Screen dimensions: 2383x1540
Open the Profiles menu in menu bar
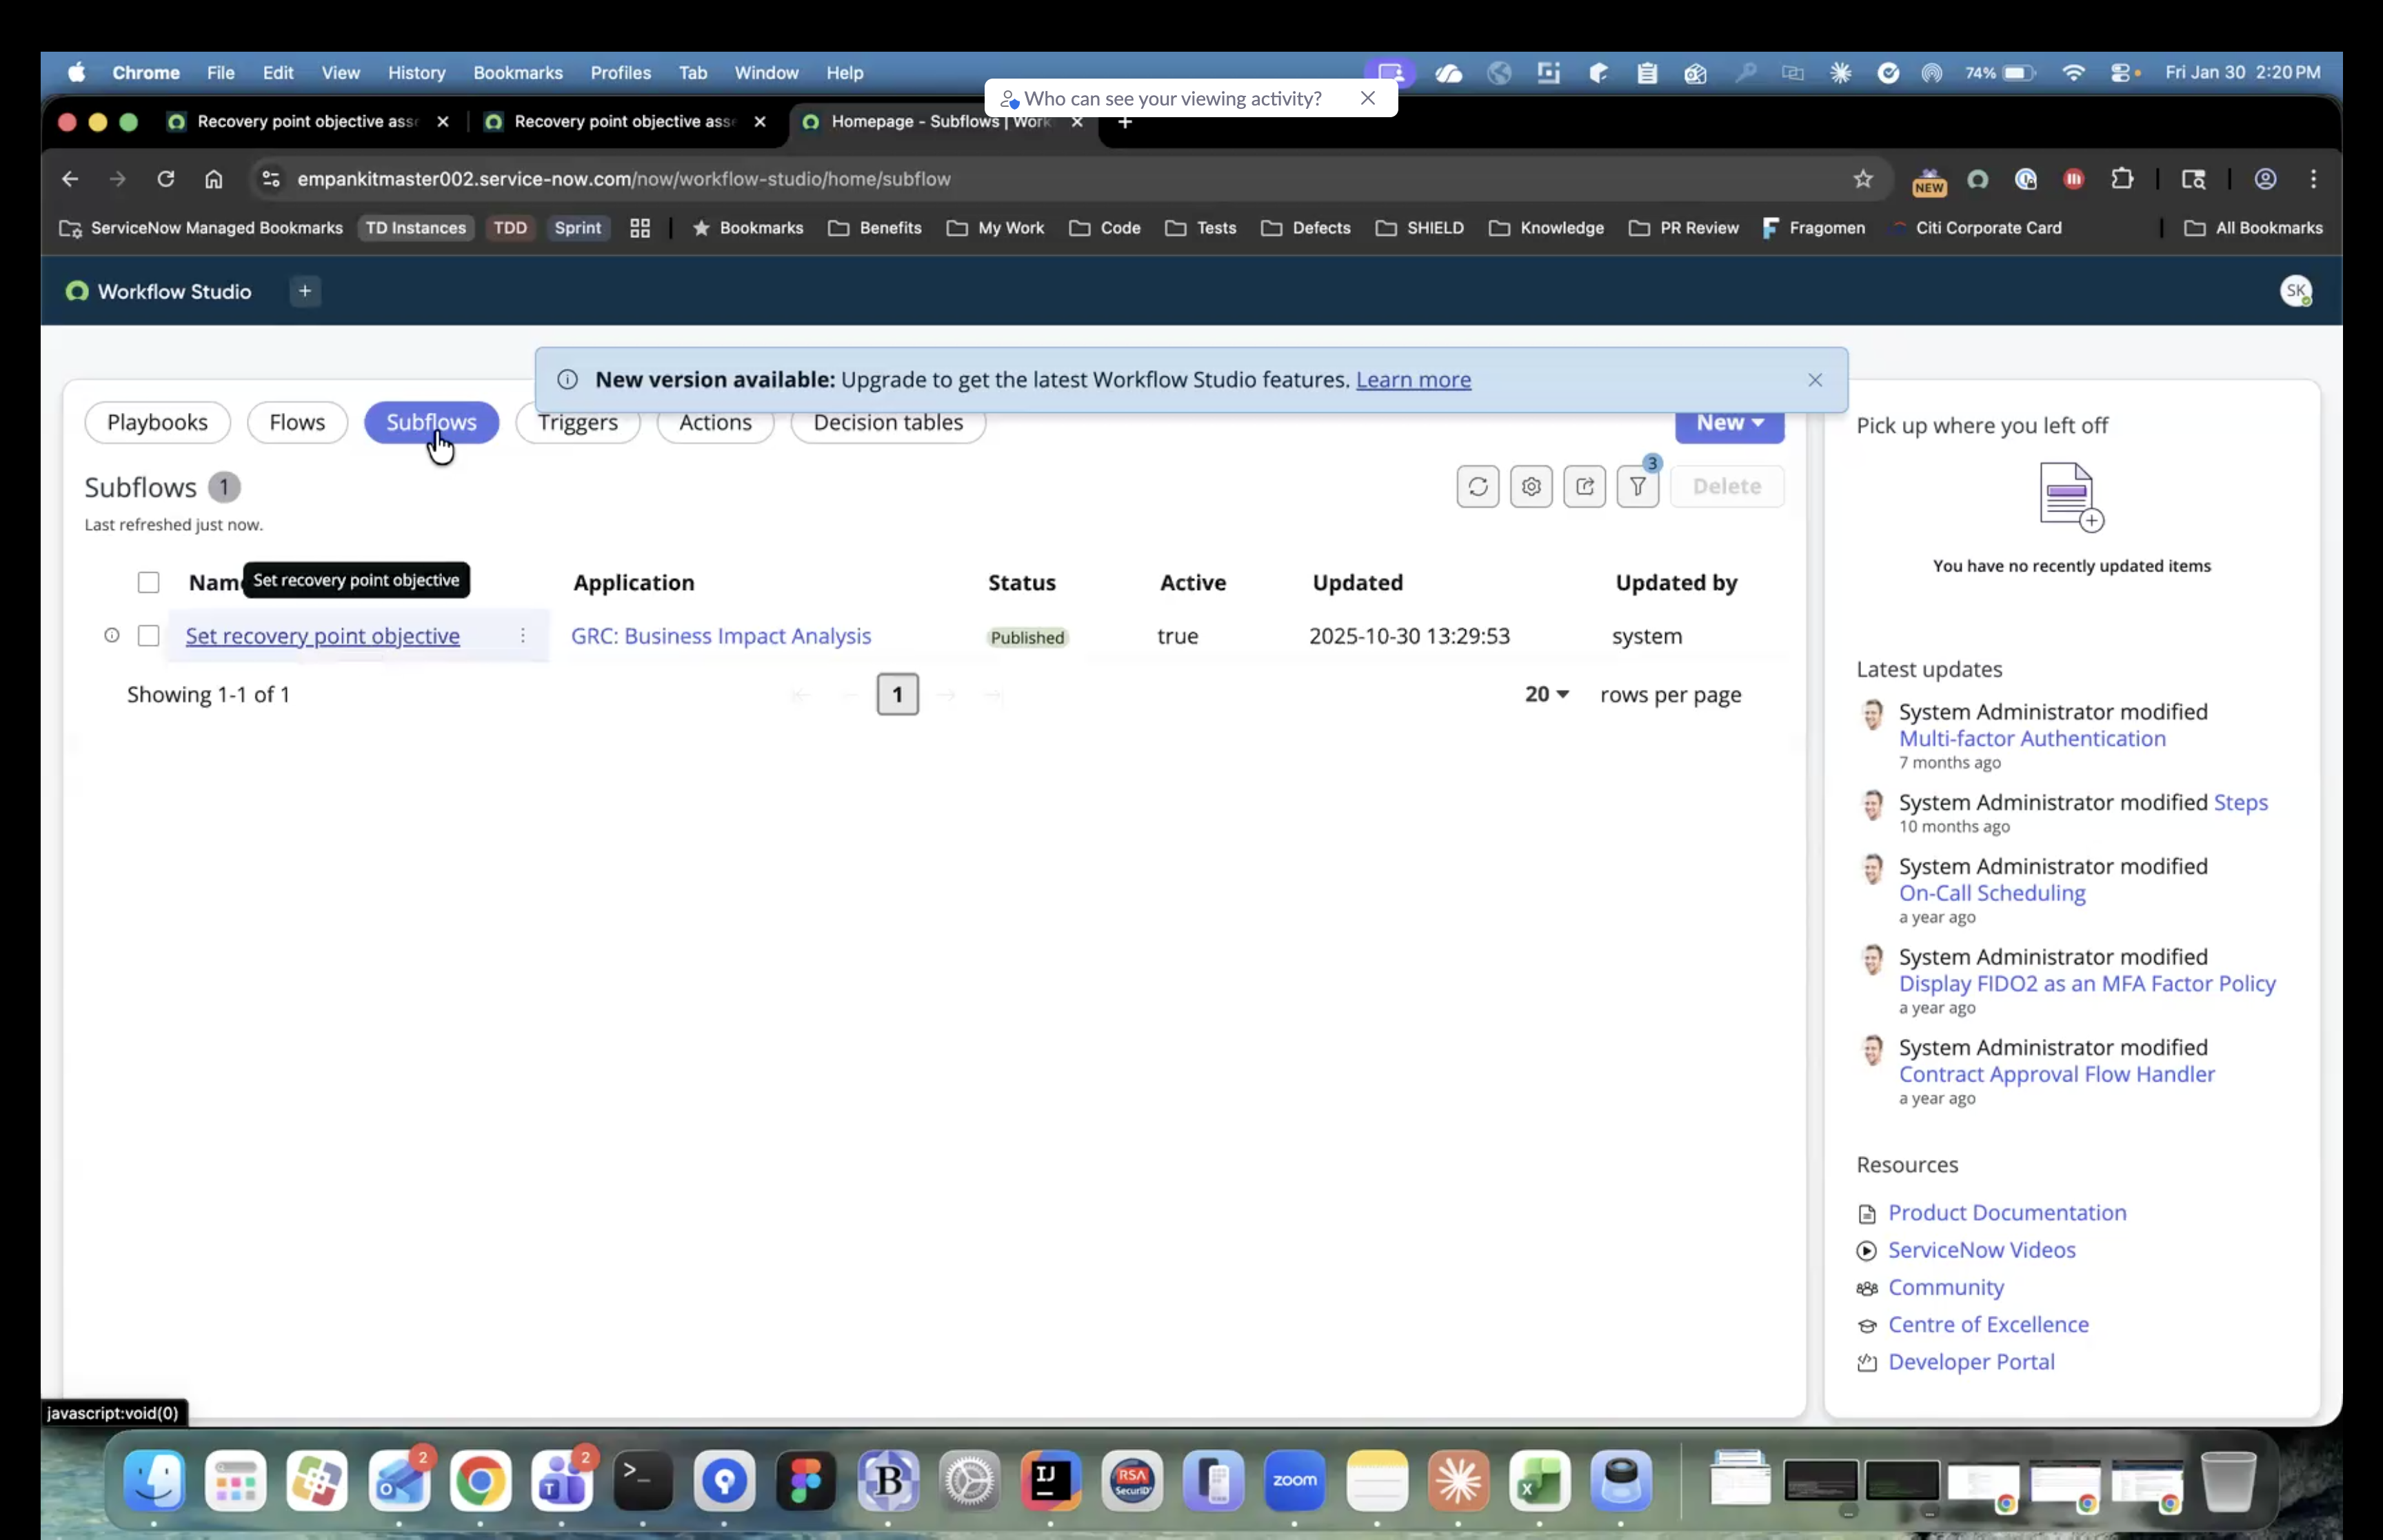coord(620,73)
